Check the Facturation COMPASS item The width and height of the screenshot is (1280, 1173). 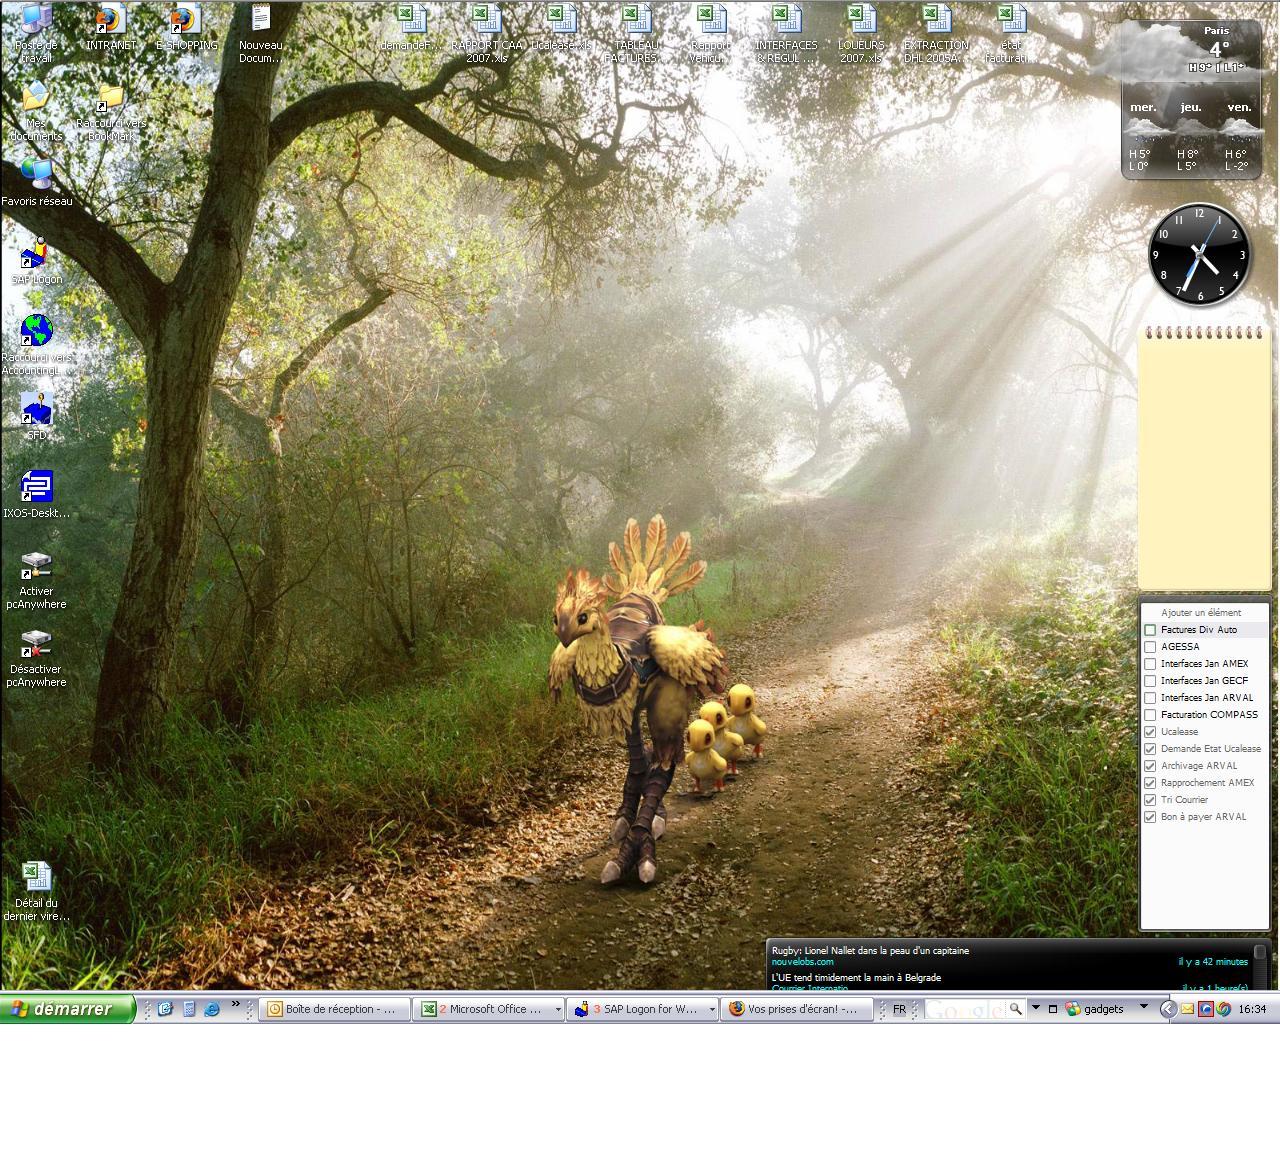1150,715
